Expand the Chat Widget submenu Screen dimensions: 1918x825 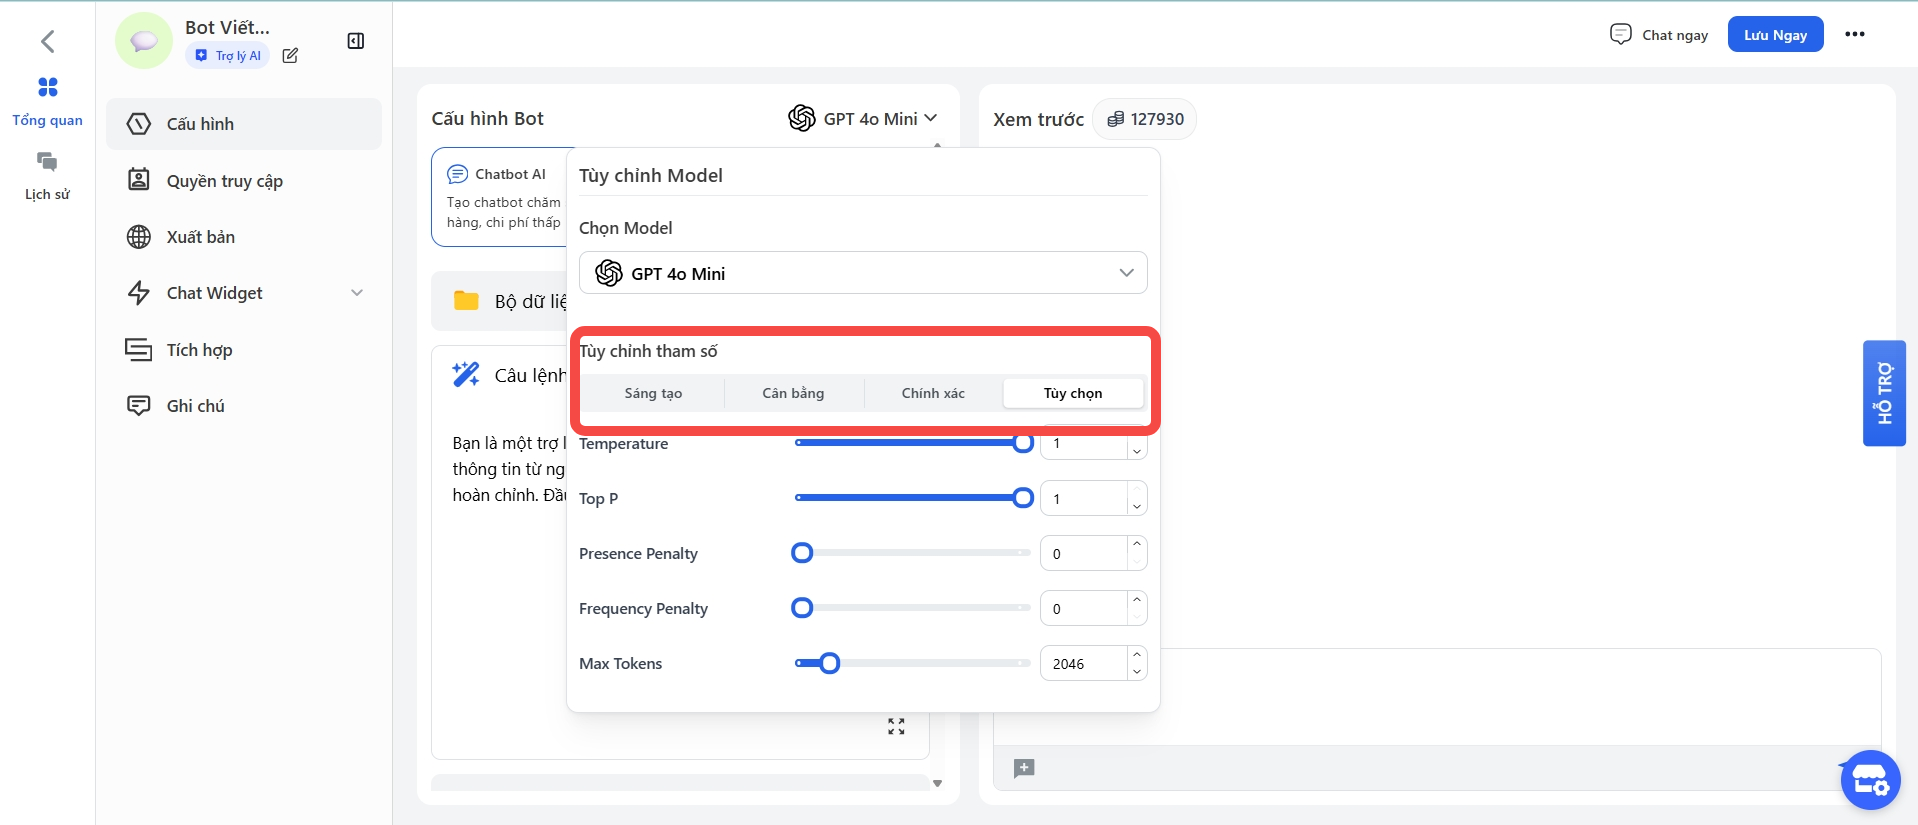[357, 293]
